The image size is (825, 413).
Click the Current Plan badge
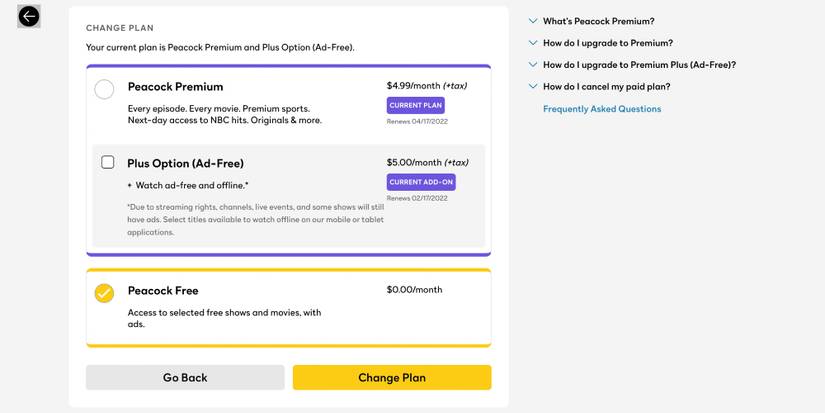coord(415,105)
